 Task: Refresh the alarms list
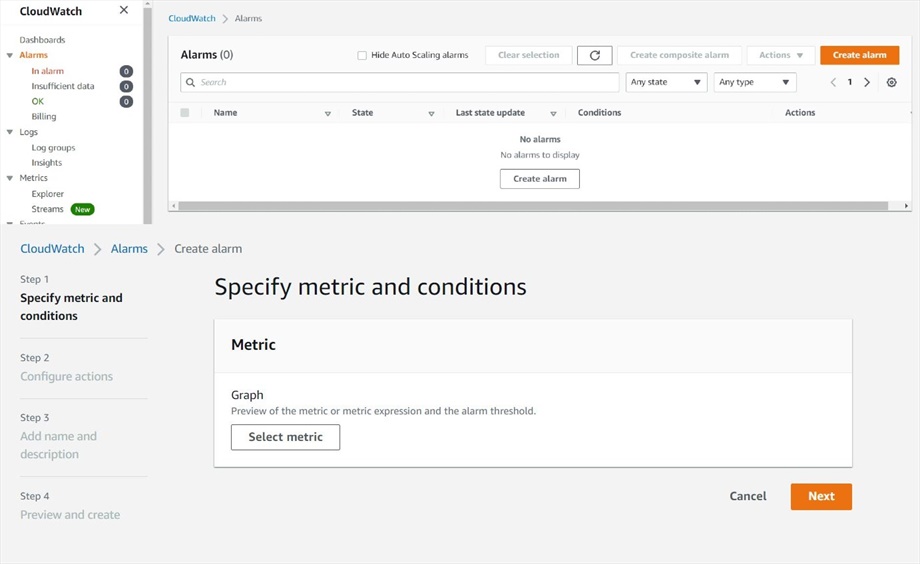click(594, 55)
